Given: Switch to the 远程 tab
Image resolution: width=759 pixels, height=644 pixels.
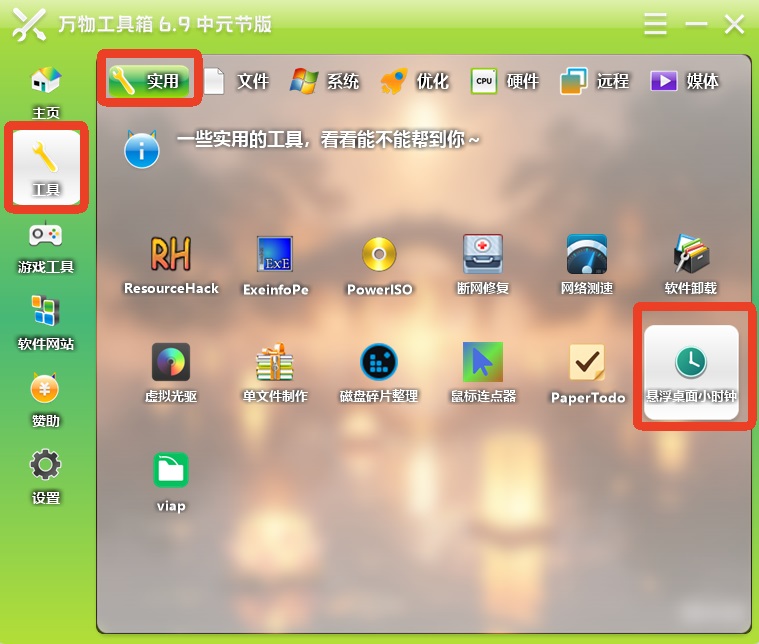Looking at the screenshot, I should click(x=595, y=81).
